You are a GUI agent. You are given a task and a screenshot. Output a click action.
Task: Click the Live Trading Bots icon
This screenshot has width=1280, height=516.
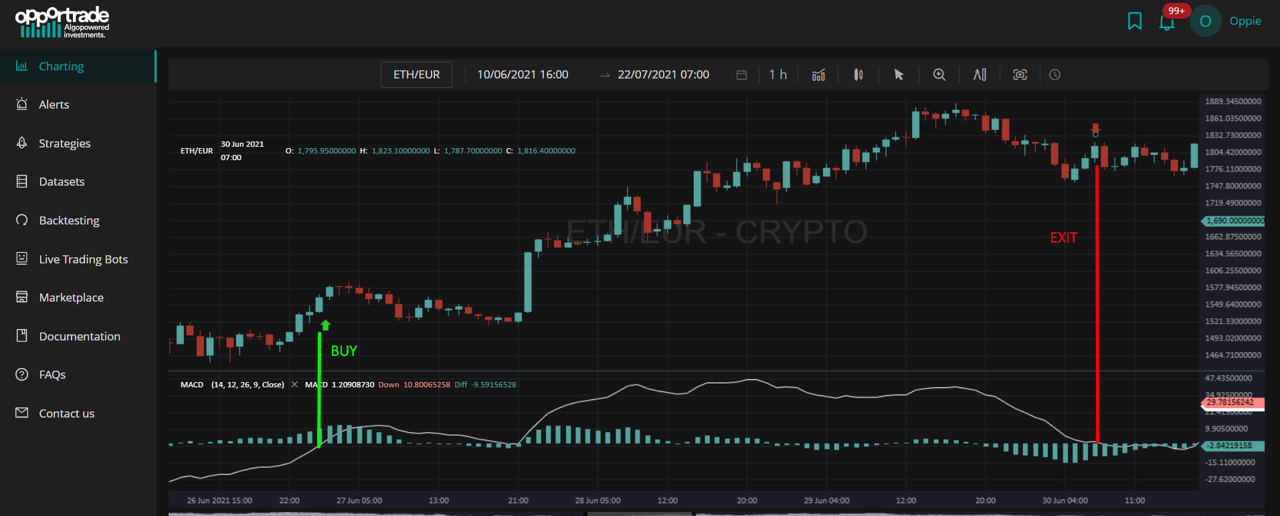[22, 259]
